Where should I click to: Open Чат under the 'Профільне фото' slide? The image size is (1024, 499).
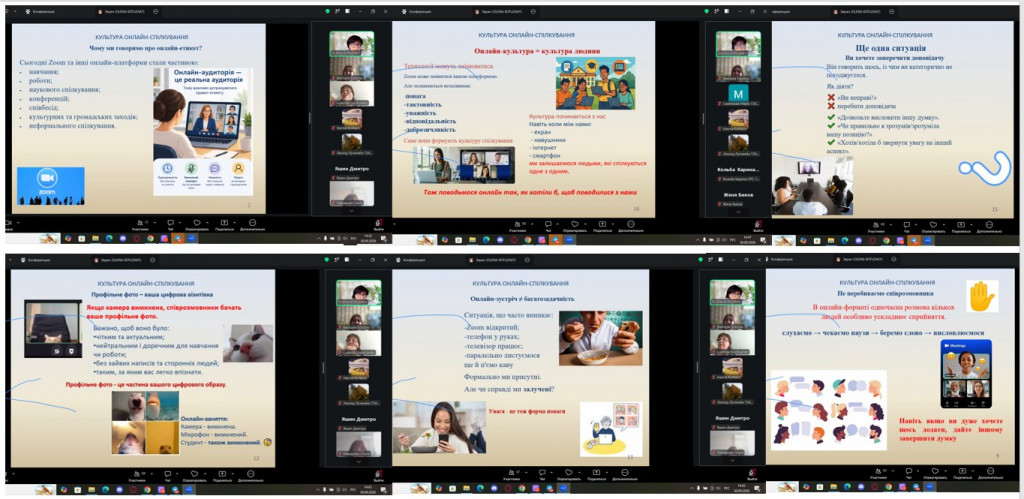pyautogui.click(x=168, y=475)
